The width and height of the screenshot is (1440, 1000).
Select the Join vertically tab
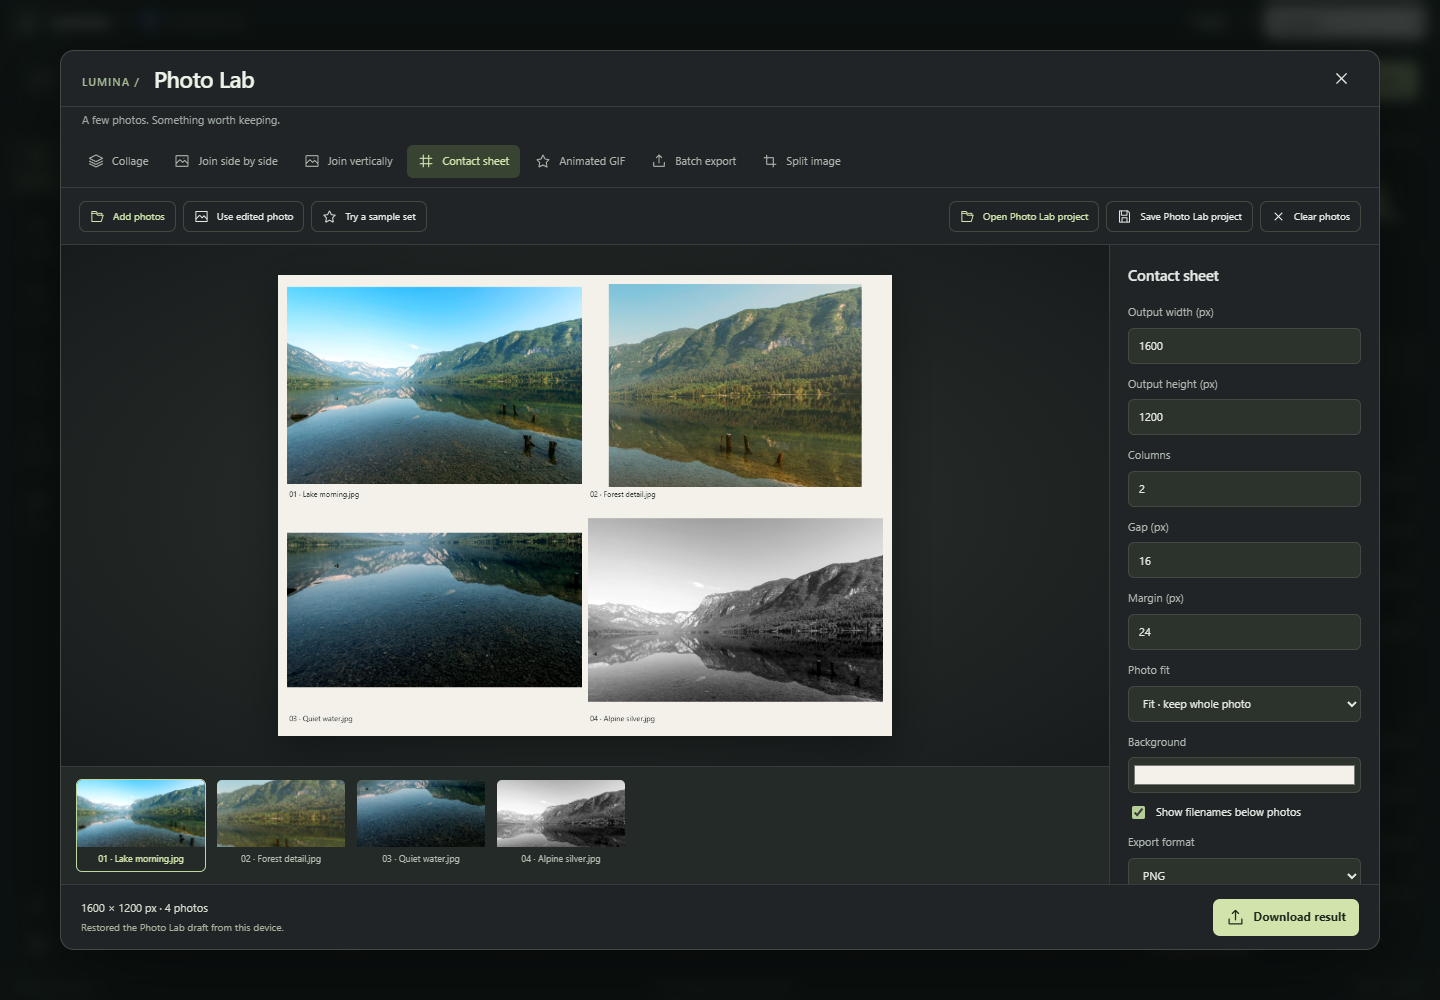point(349,161)
